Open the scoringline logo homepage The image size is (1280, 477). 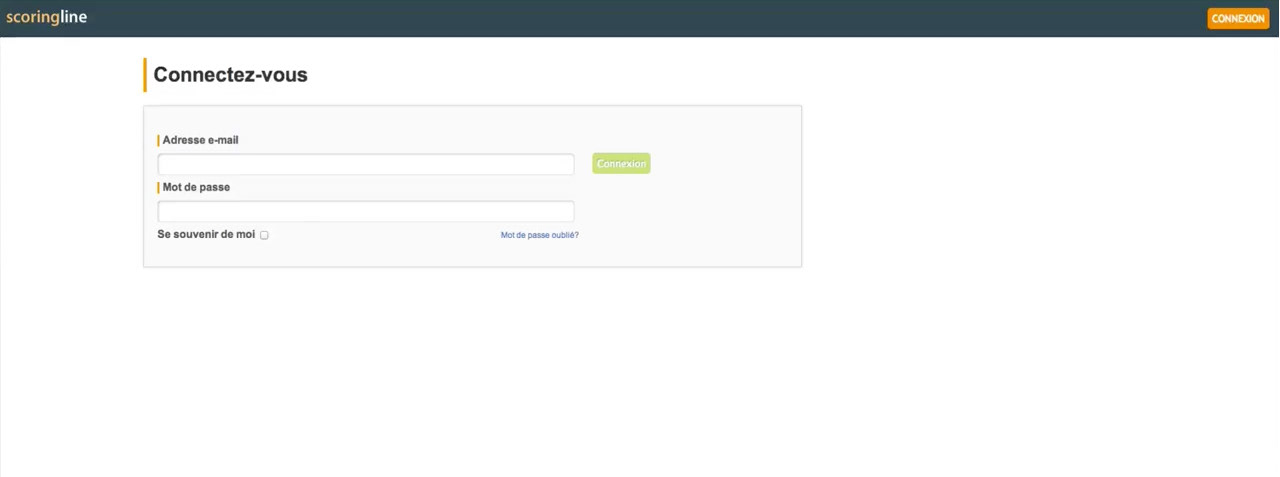(46, 17)
